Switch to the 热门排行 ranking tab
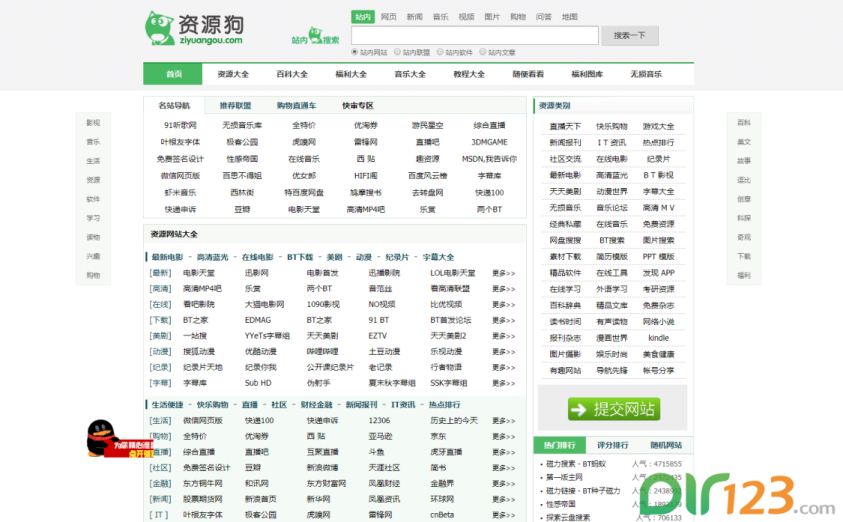Screen dimensions: 843x522 (x=559, y=445)
